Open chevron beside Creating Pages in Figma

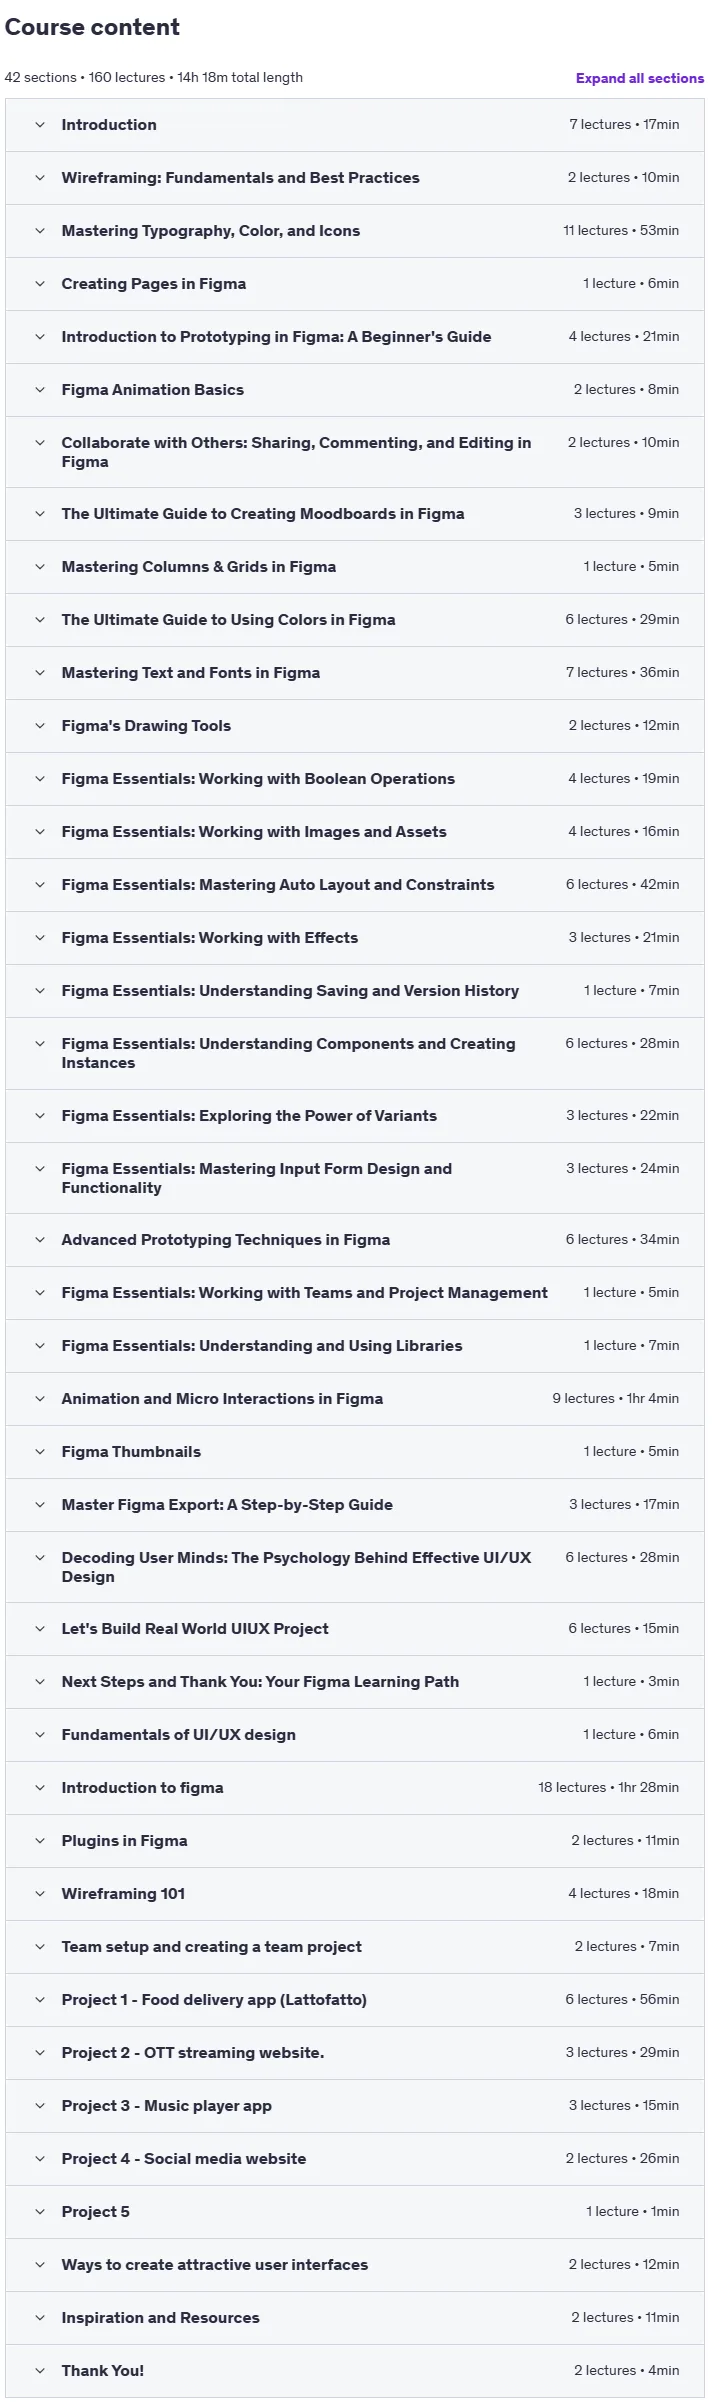point(40,284)
